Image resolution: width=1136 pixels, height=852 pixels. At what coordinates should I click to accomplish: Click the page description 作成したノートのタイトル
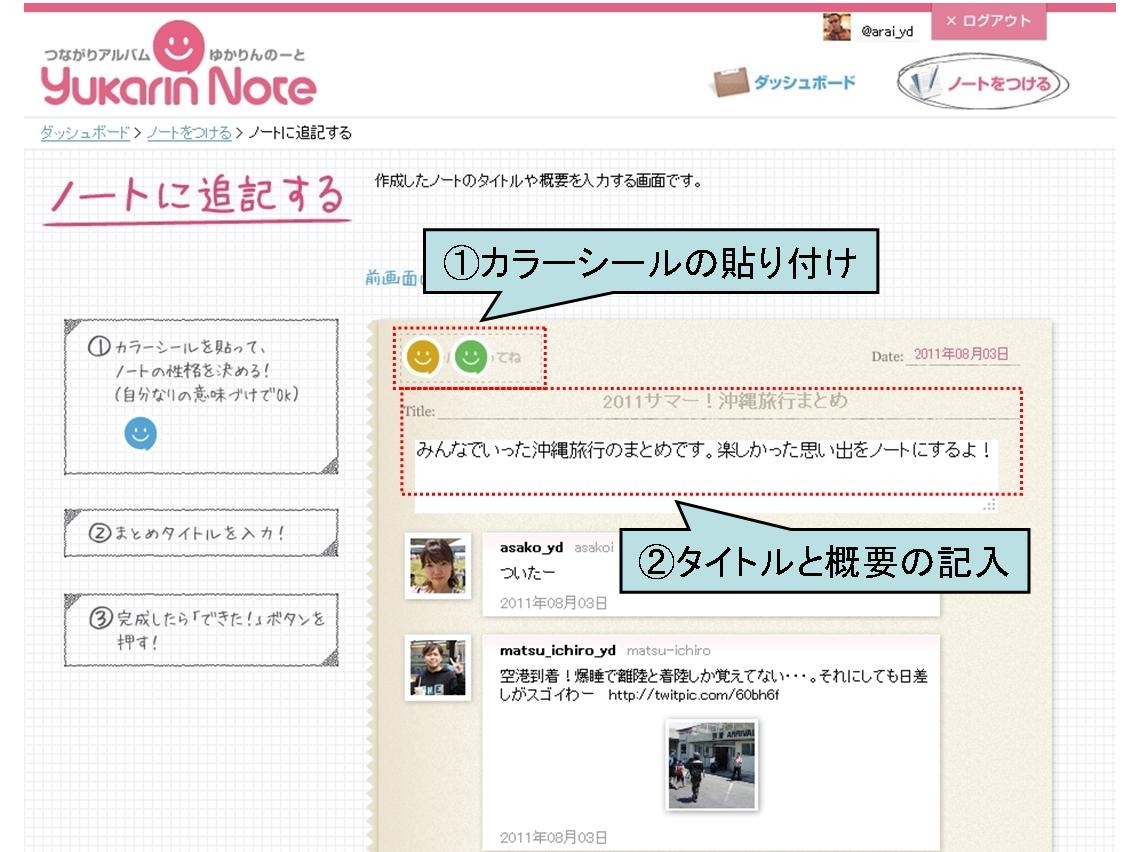tap(538, 181)
